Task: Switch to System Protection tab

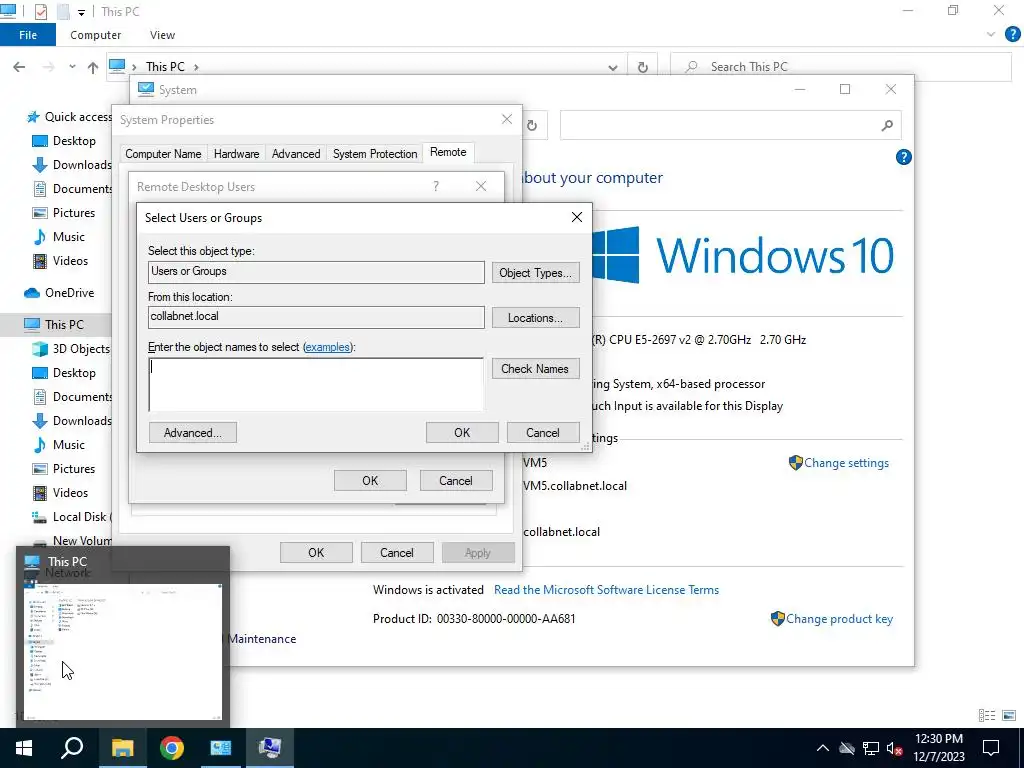Action: [375, 154]
